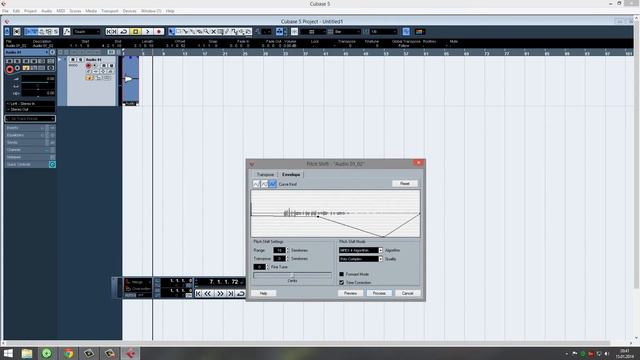Click the Windows Start button
Image resolution: width=640 pixels, height=360 pixels.
point(8,353)
